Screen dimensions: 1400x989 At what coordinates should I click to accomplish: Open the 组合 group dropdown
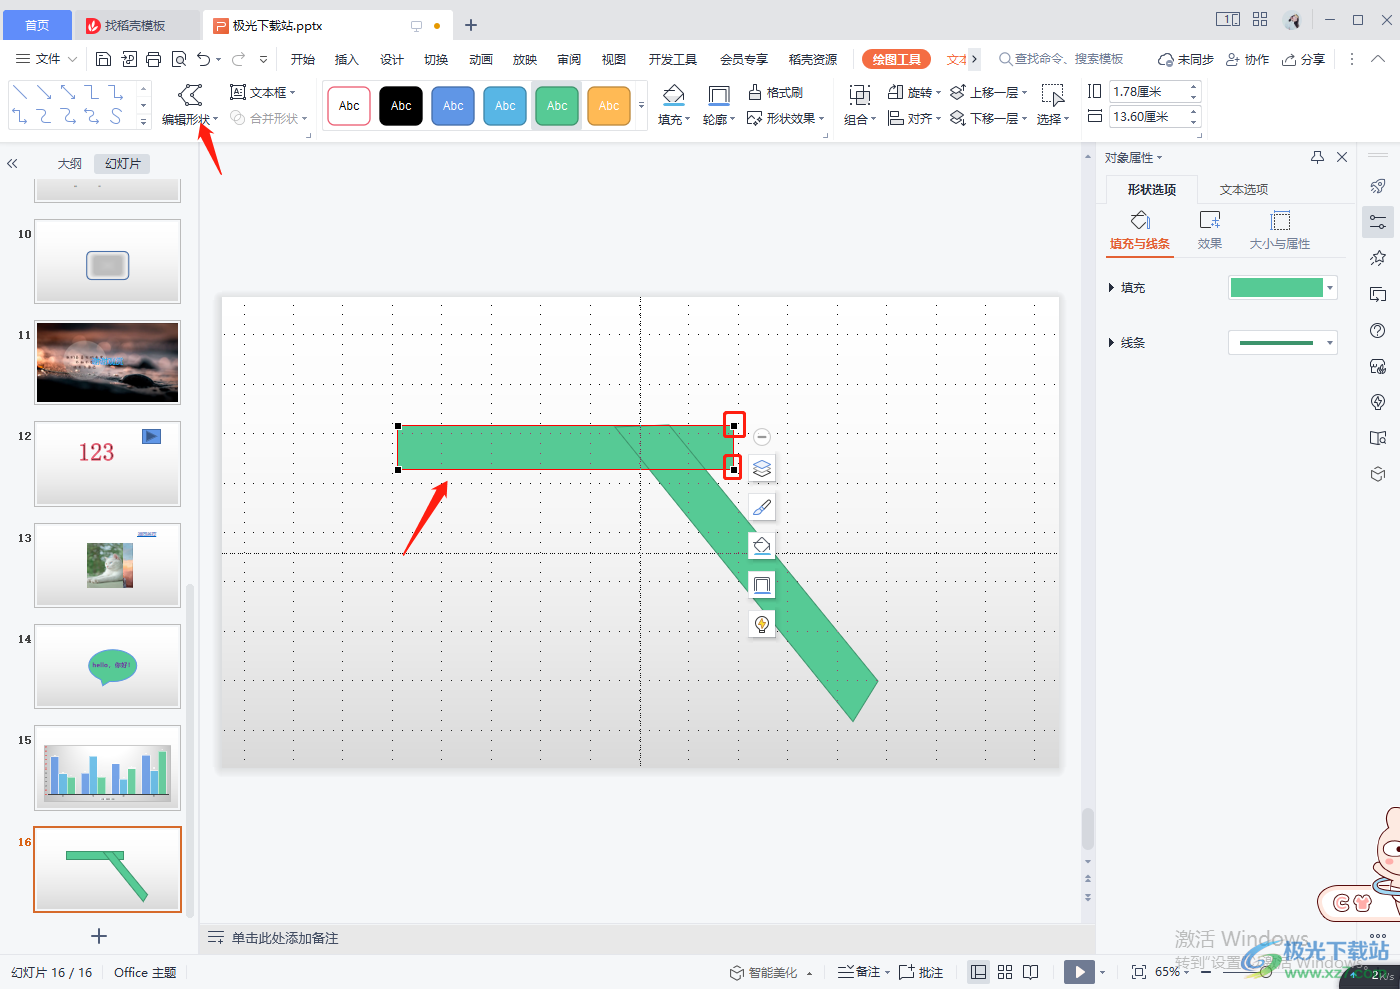click(x=860, y=119)
